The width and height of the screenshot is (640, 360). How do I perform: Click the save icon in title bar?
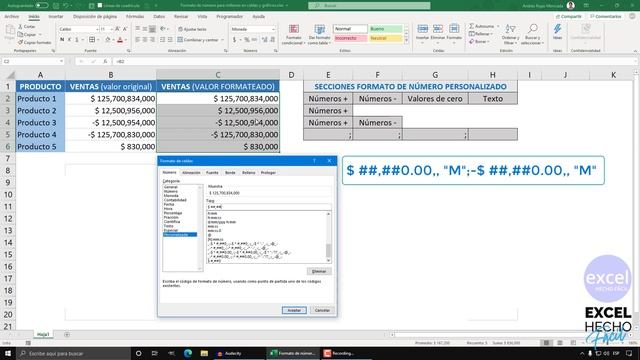(56, 6)
